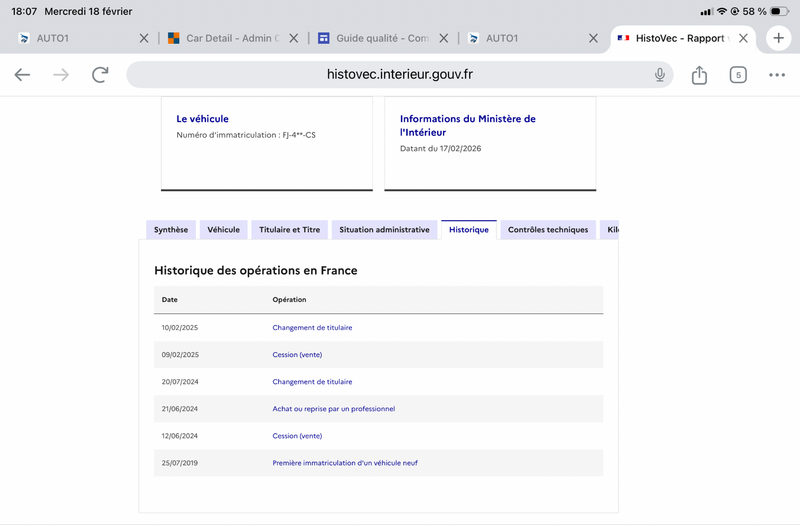This screenshot has width=800, height=525.
Task: Open the three-dot browser menu
Action: (777, 75)
